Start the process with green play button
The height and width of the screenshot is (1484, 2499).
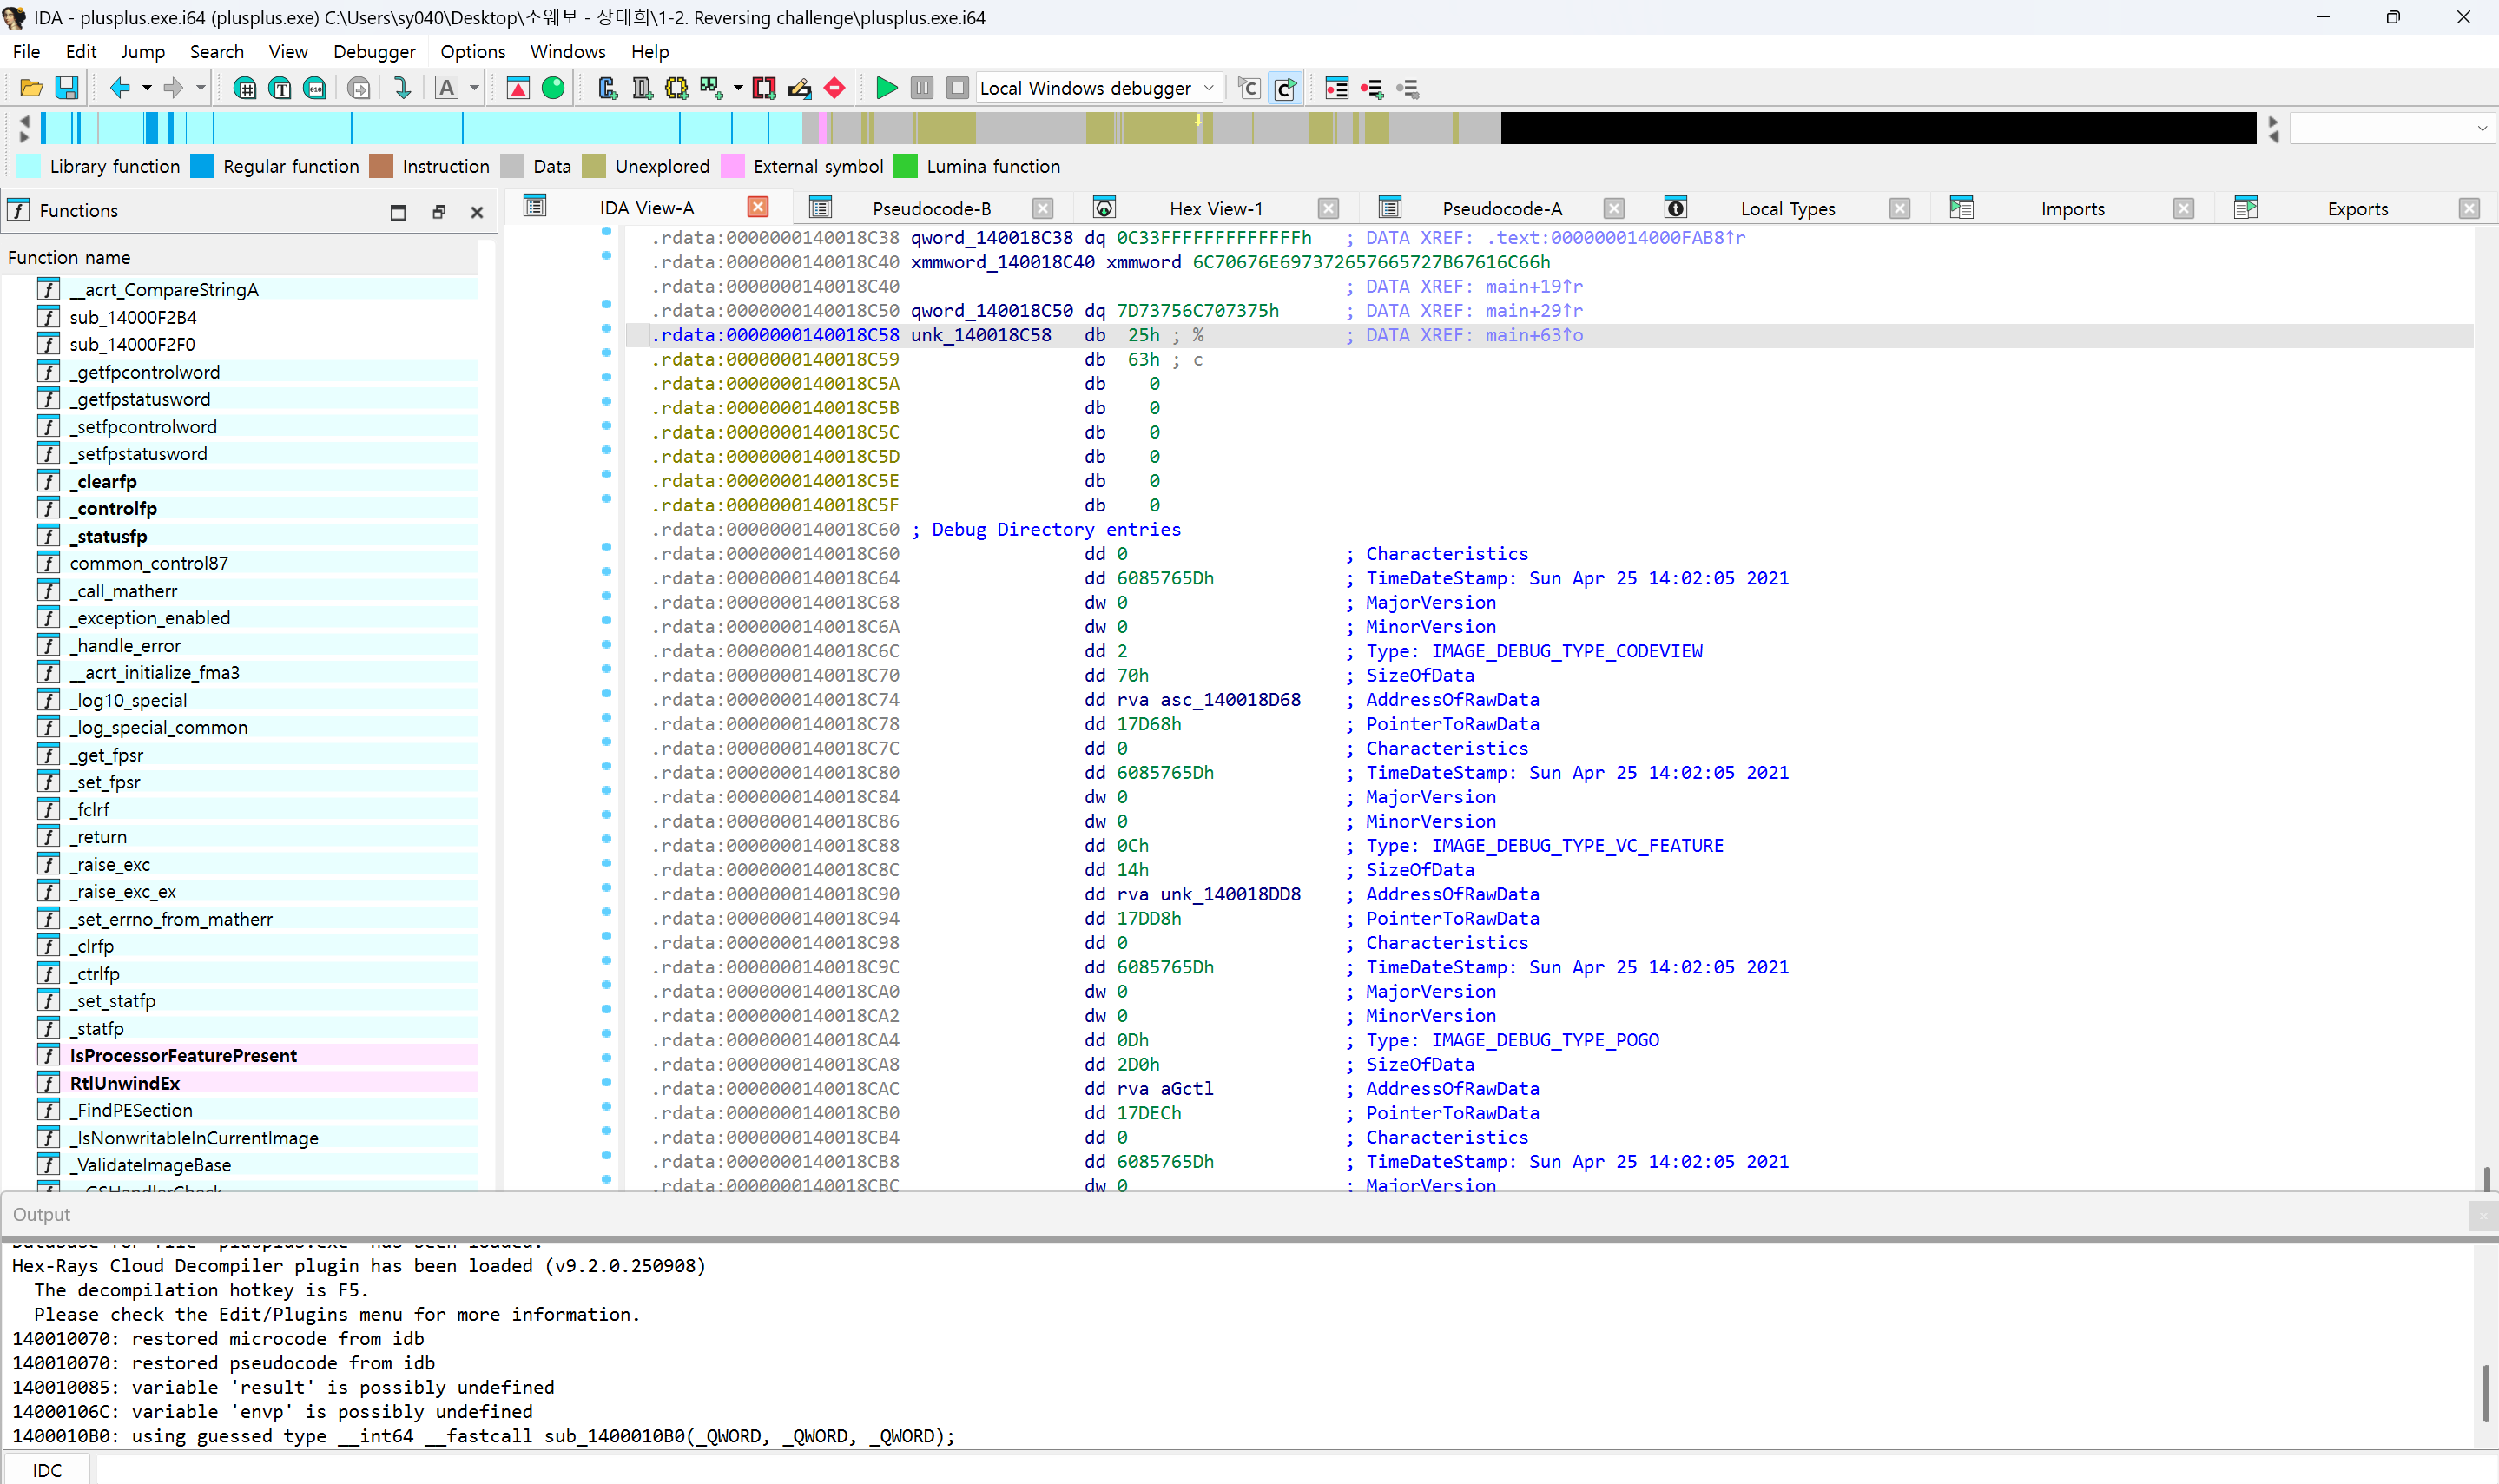click(x=886, y=88)
